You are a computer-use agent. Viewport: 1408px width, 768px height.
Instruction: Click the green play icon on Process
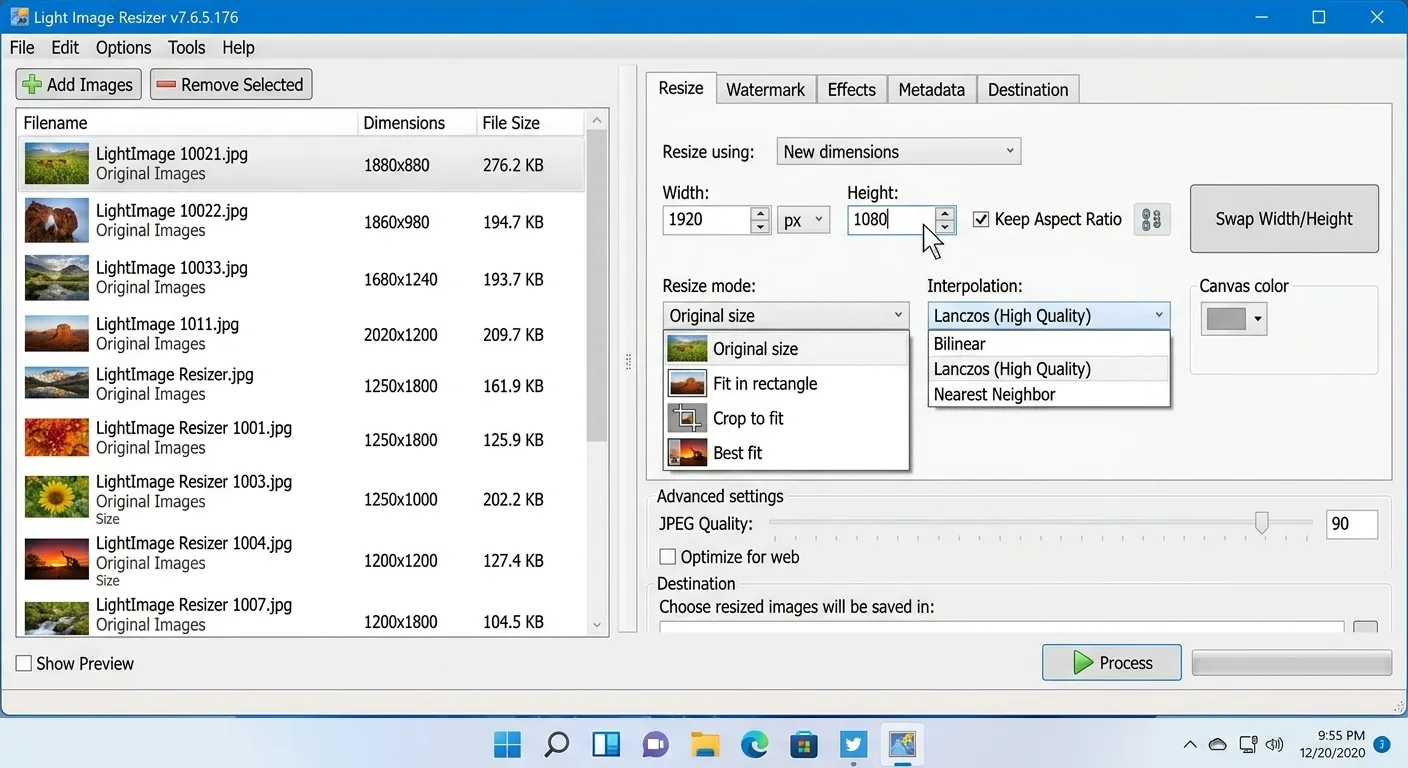pyautogui.click(x=1082, y=663)
